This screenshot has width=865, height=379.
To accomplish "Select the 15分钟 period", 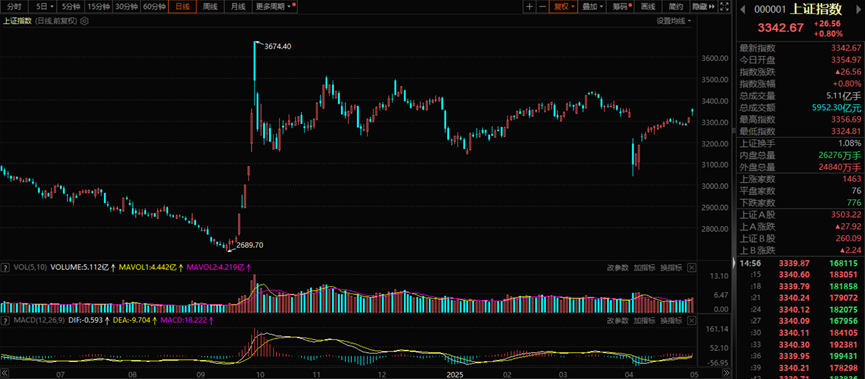I will click(x=99, y=7).
